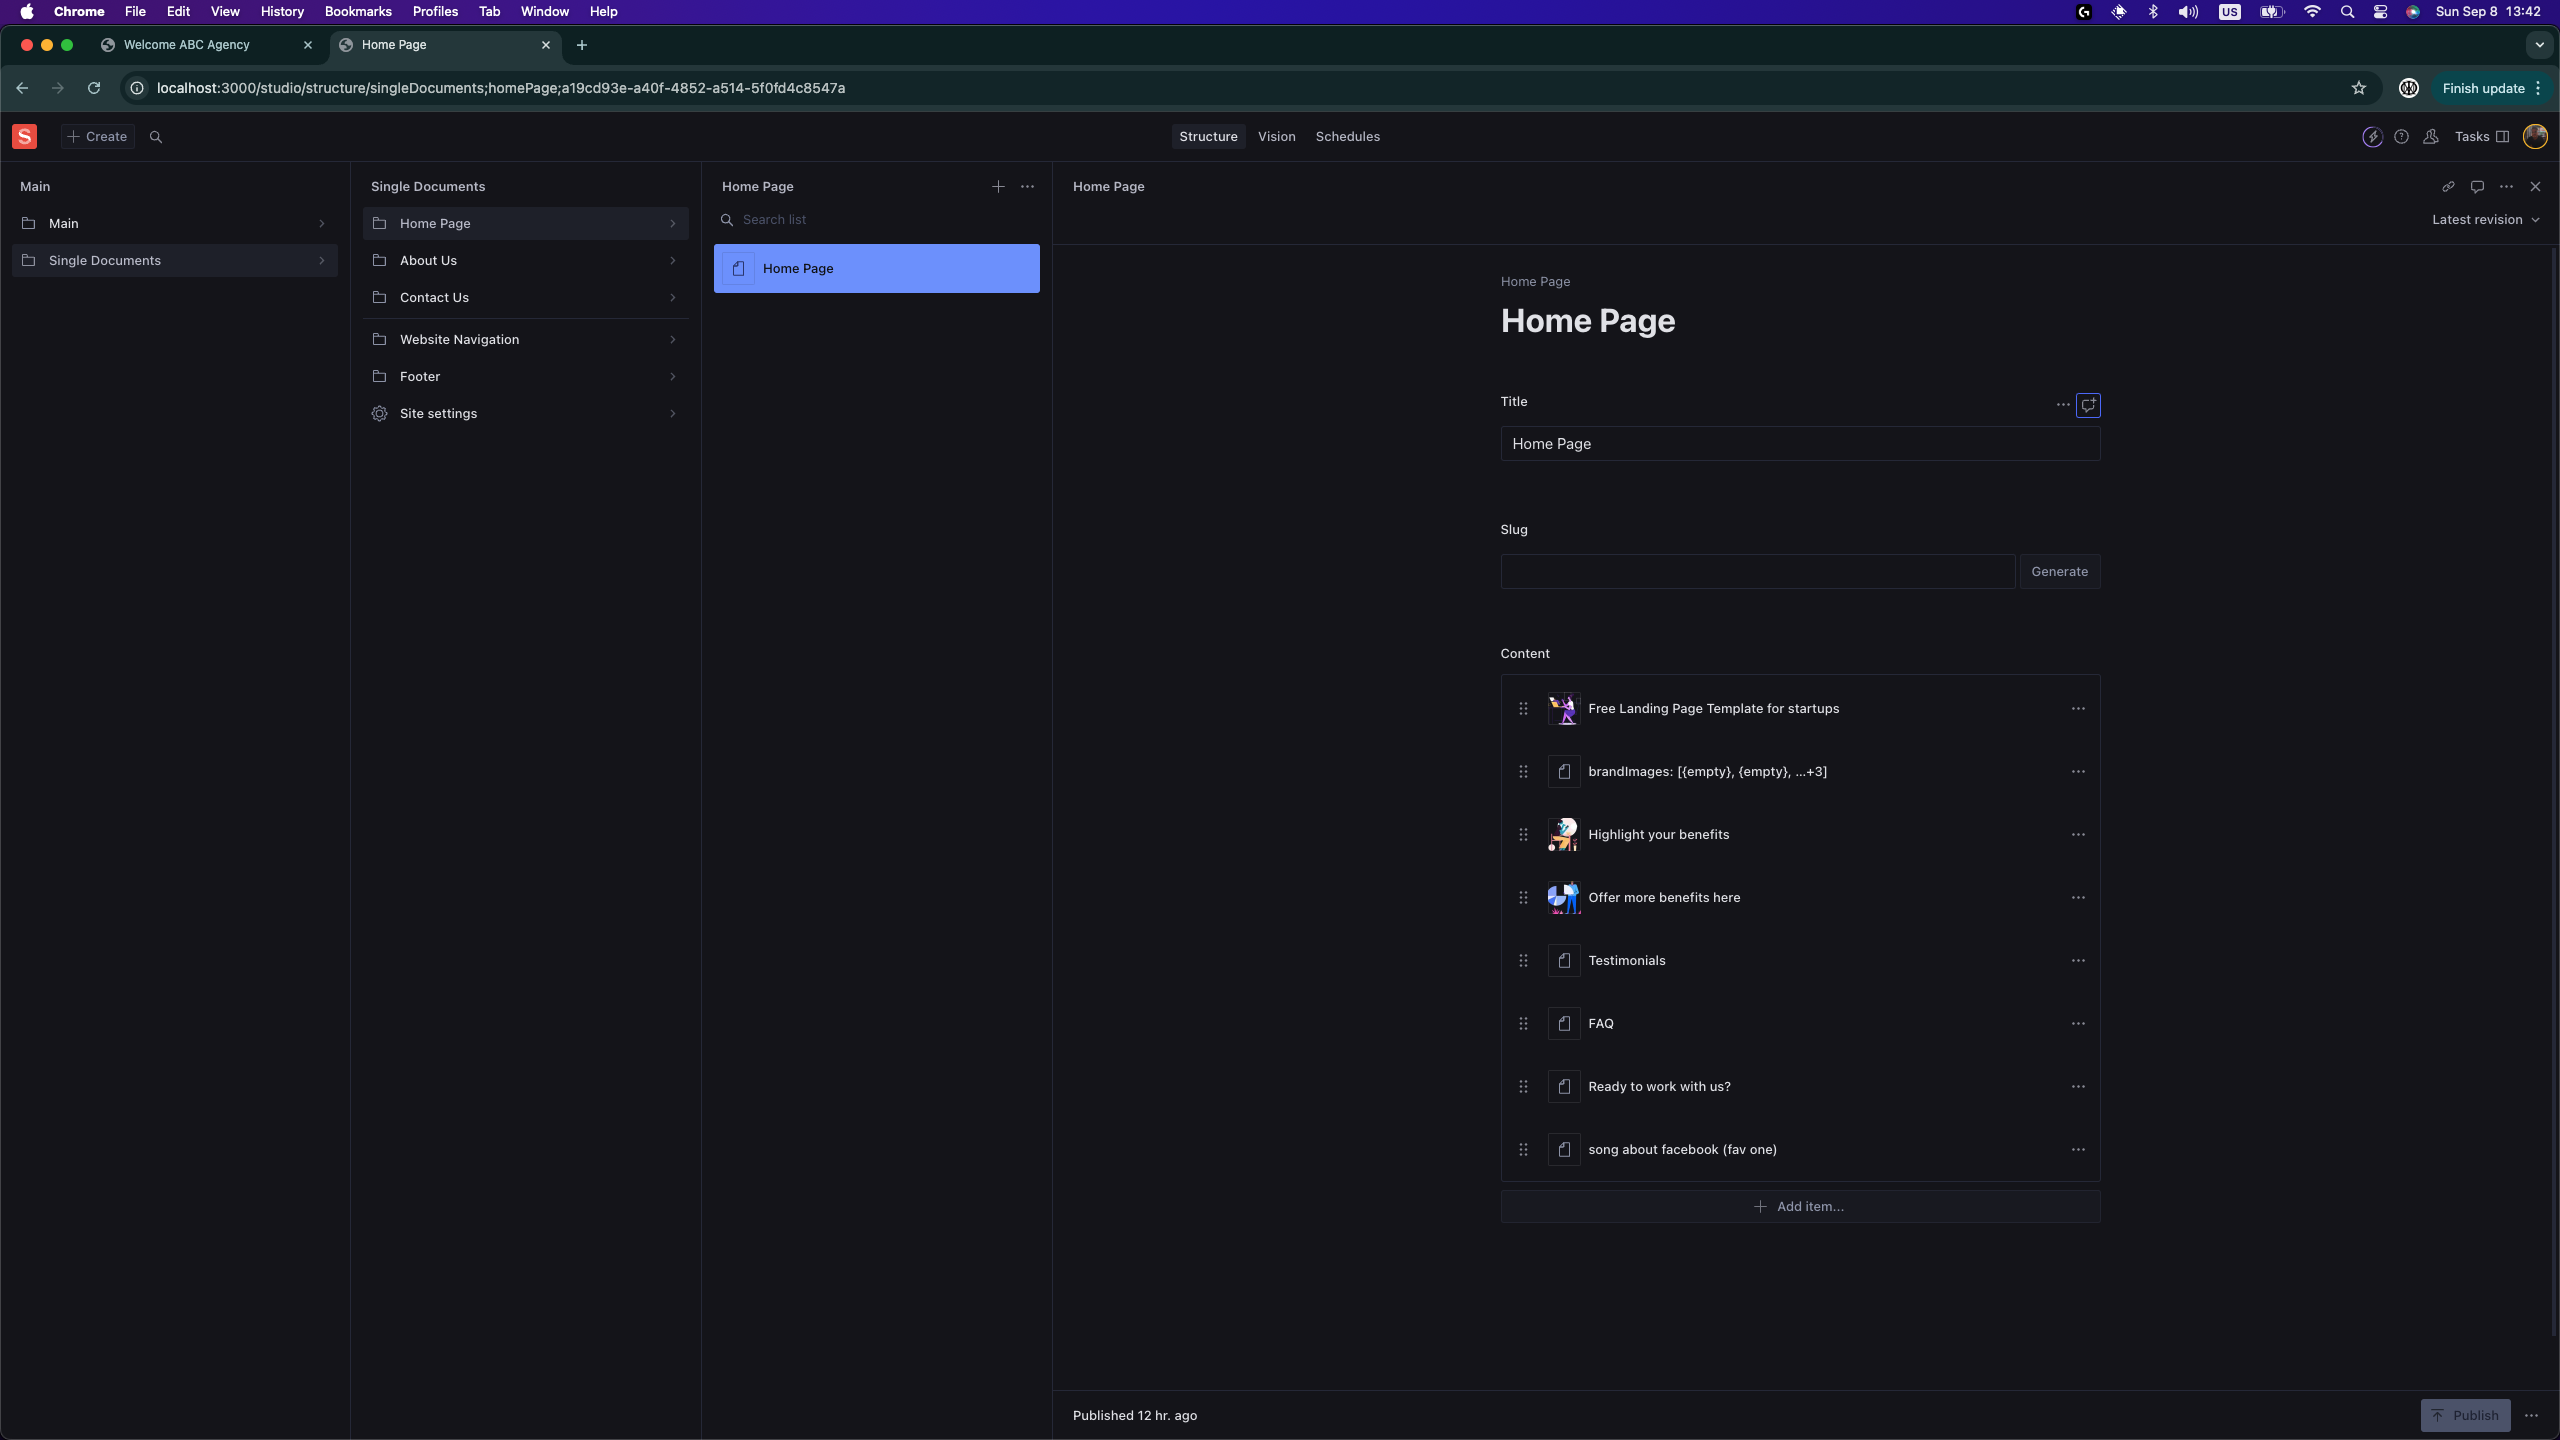Expand the Site settings item
The height and width of the screenshot is (1440, 2560).
pyautogui.click(x=524, y=413)
